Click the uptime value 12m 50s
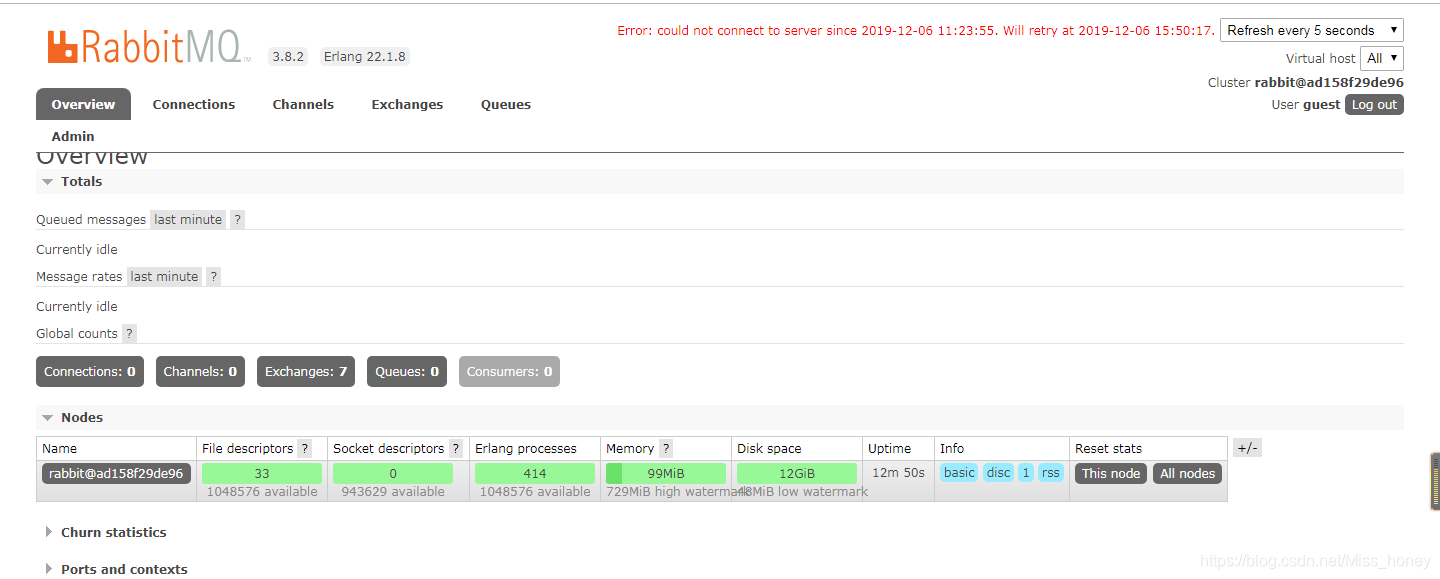1440x579 pixels. (x=898, y=472)
